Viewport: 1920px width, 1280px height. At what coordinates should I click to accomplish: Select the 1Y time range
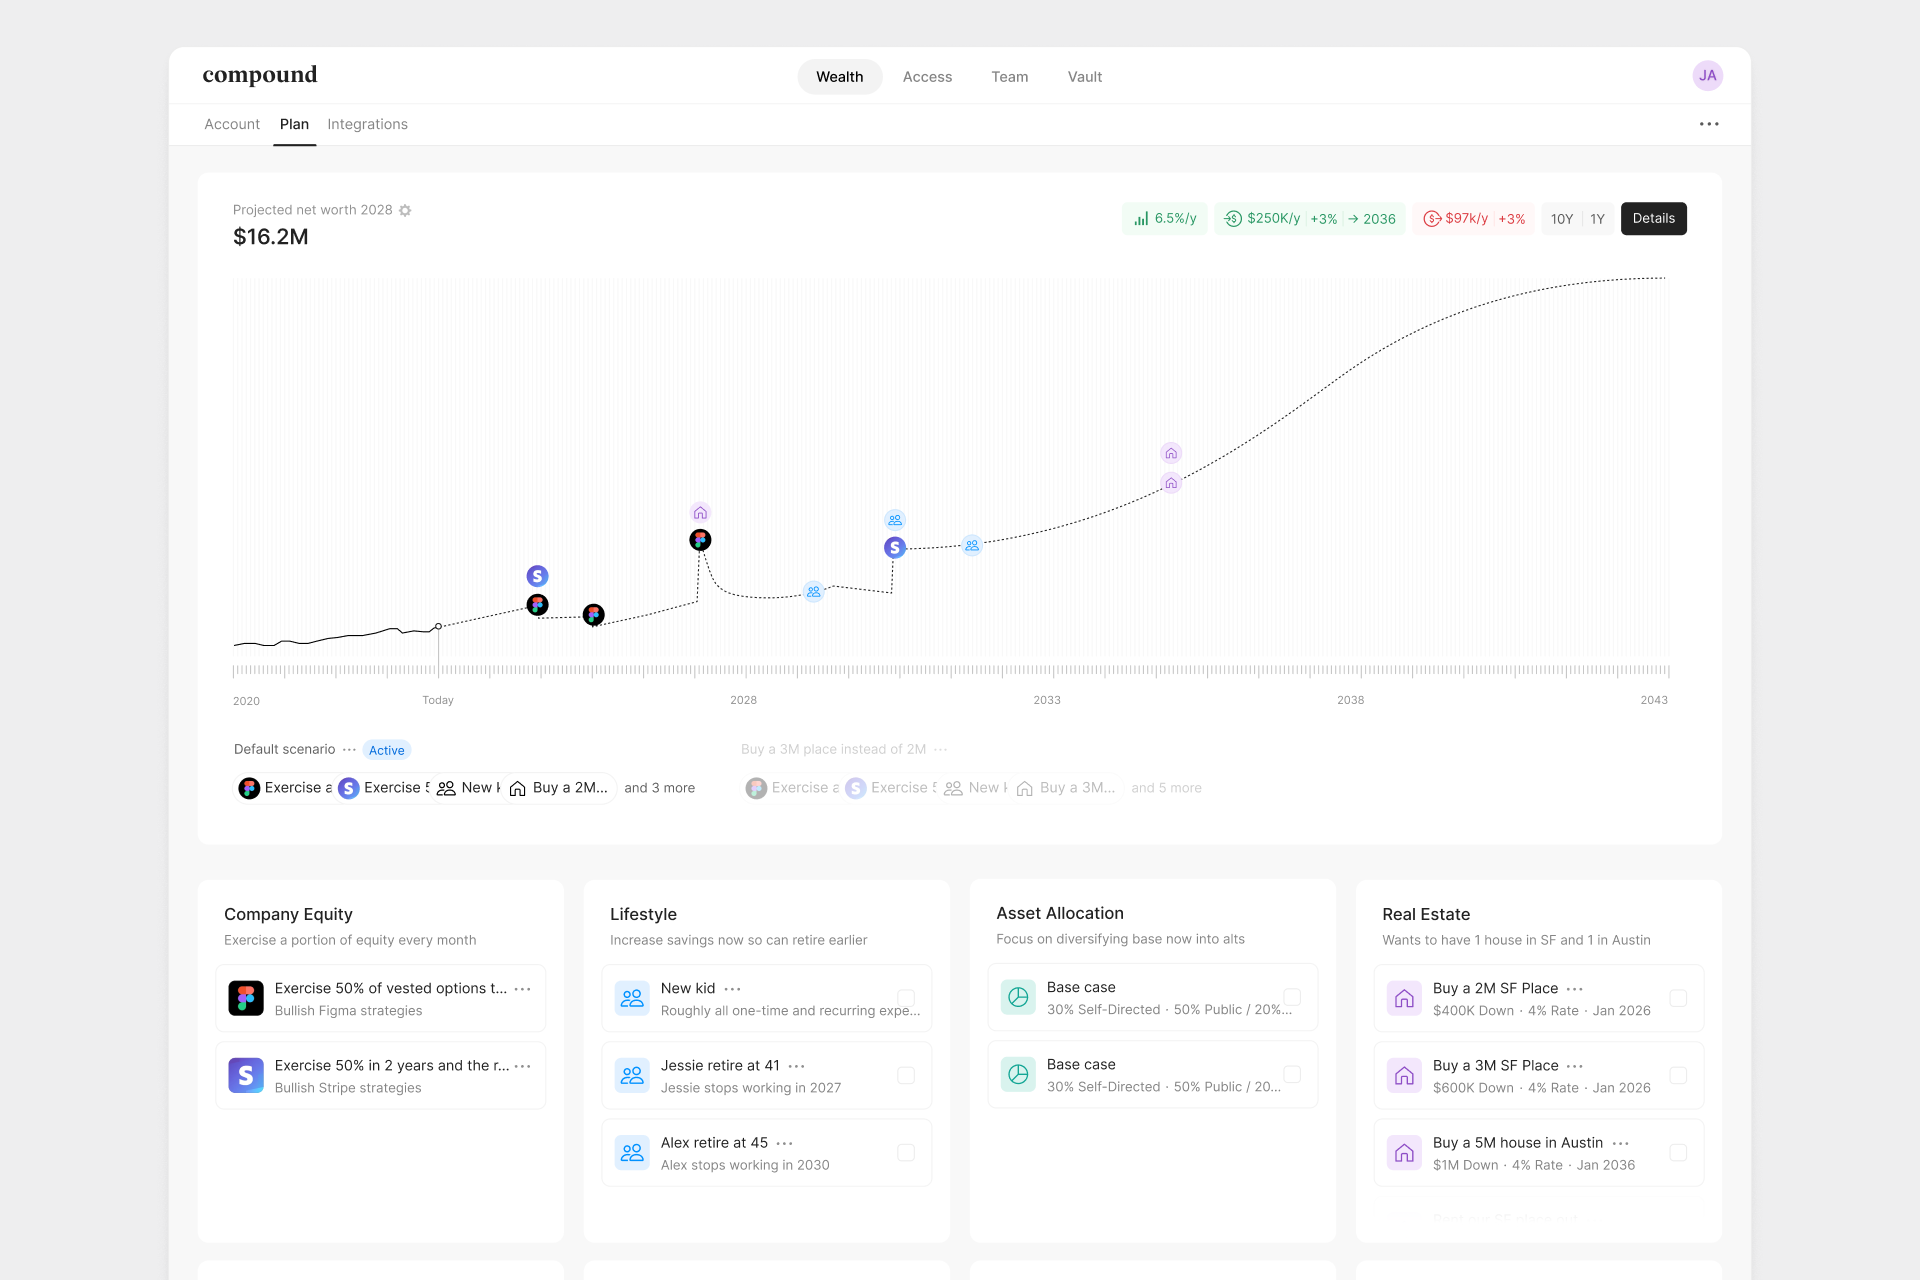(1597, 219)
